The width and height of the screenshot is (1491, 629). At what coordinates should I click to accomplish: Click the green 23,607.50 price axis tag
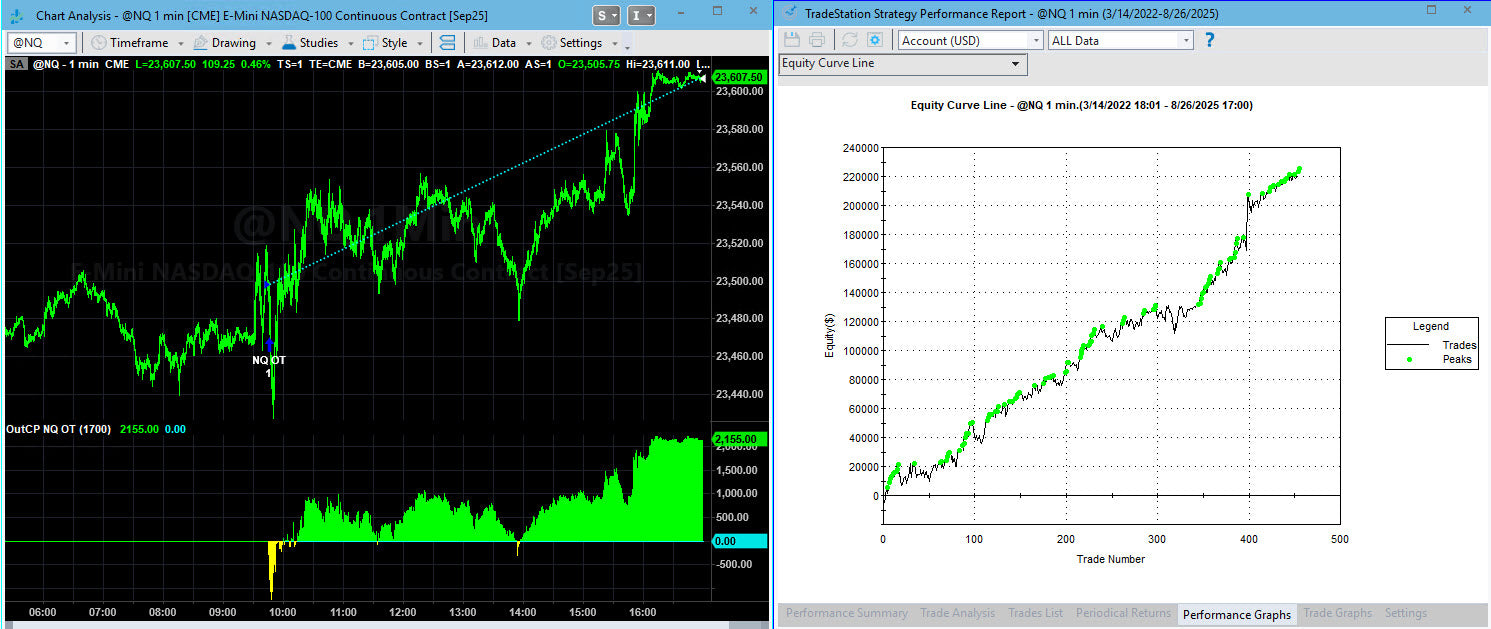click(x=739, y=77)
